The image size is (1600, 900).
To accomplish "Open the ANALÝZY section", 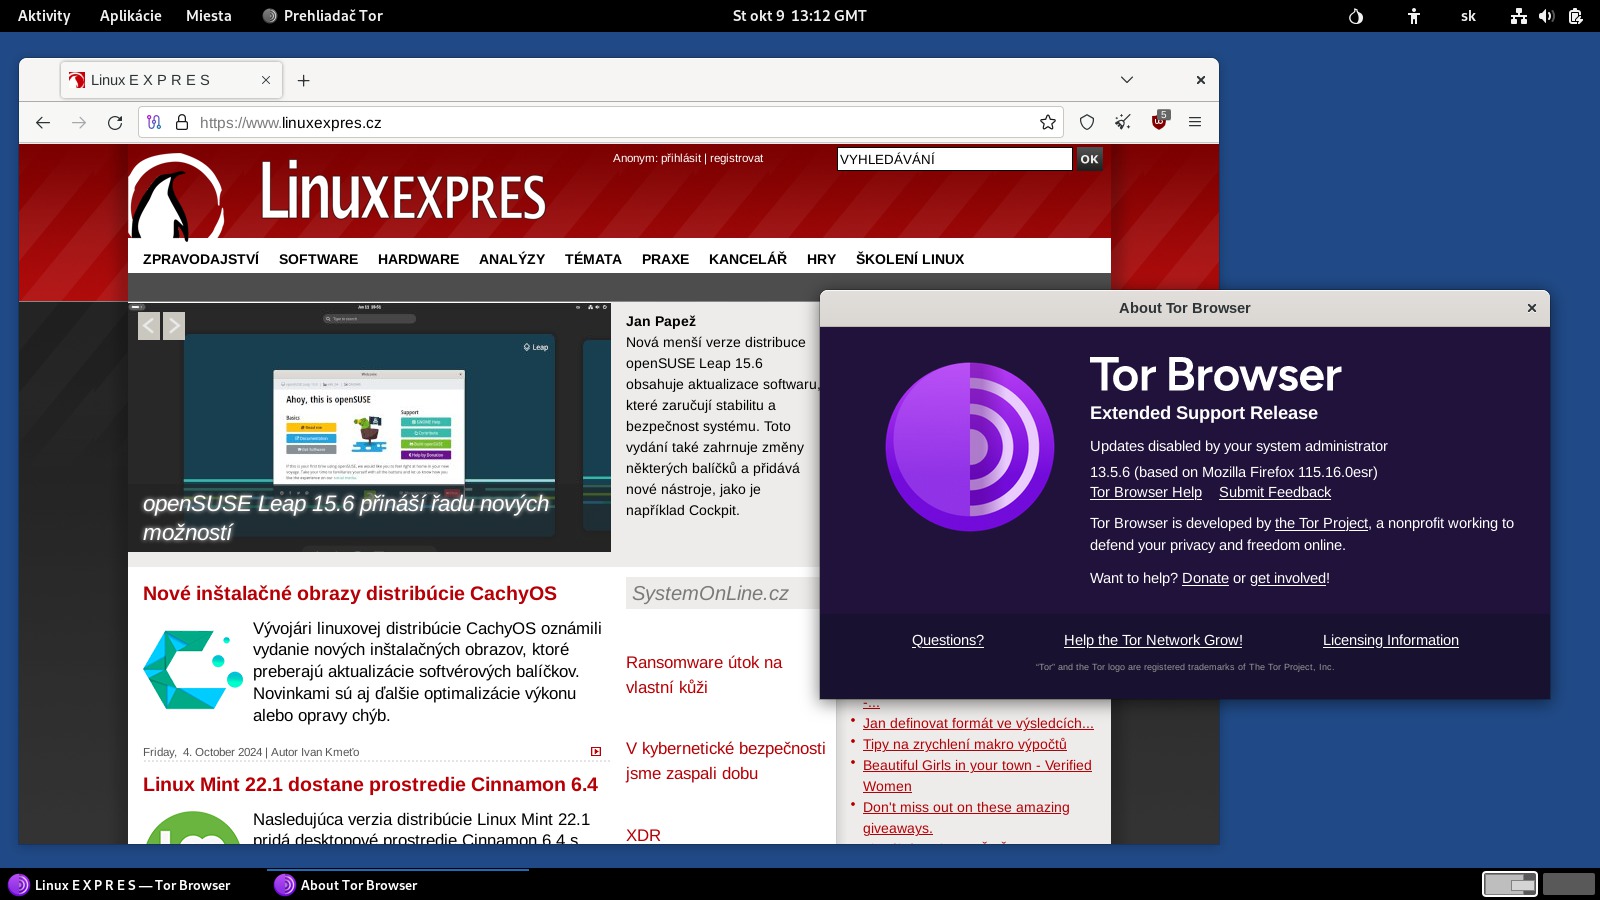I will (x=512, y=259).
